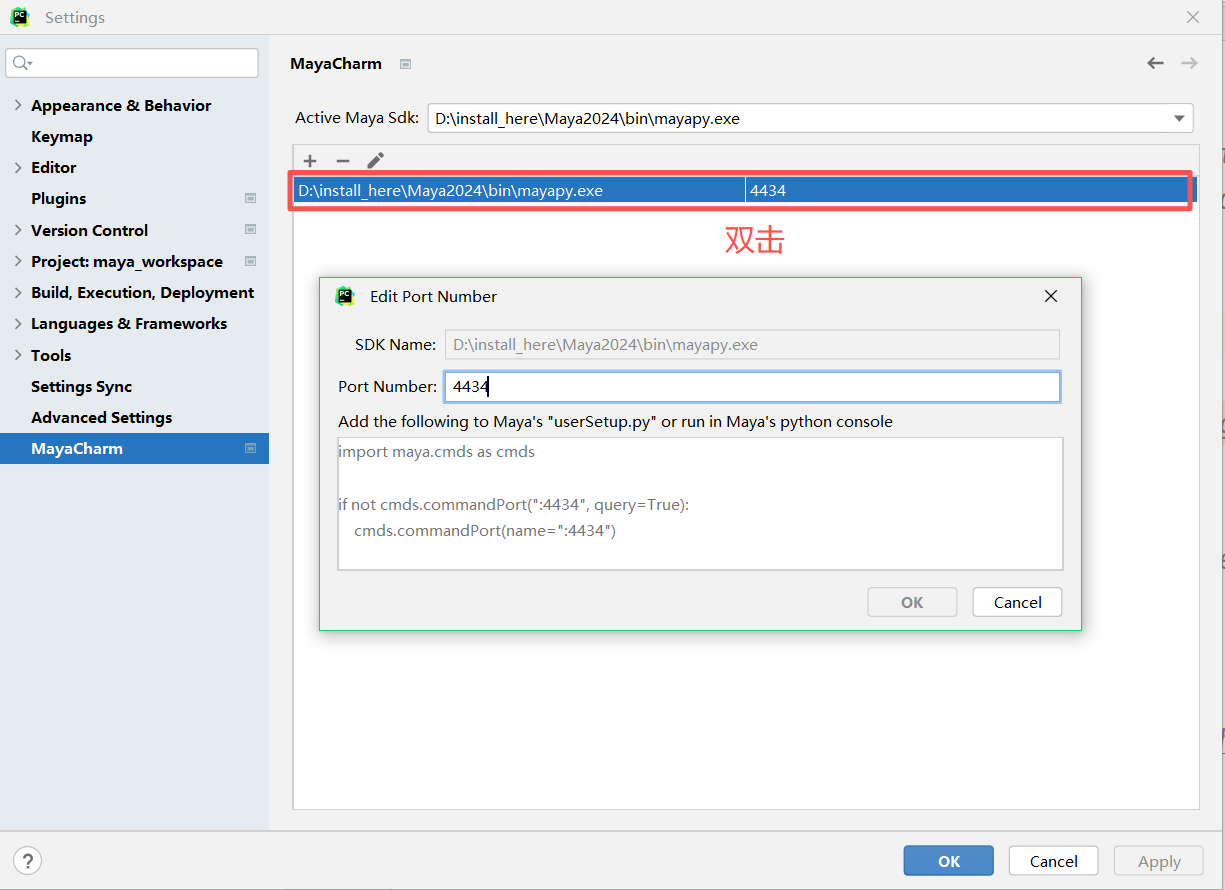Close the Settings window
This screenshot has width=1225, height=890.
[x=1193, y=17]
